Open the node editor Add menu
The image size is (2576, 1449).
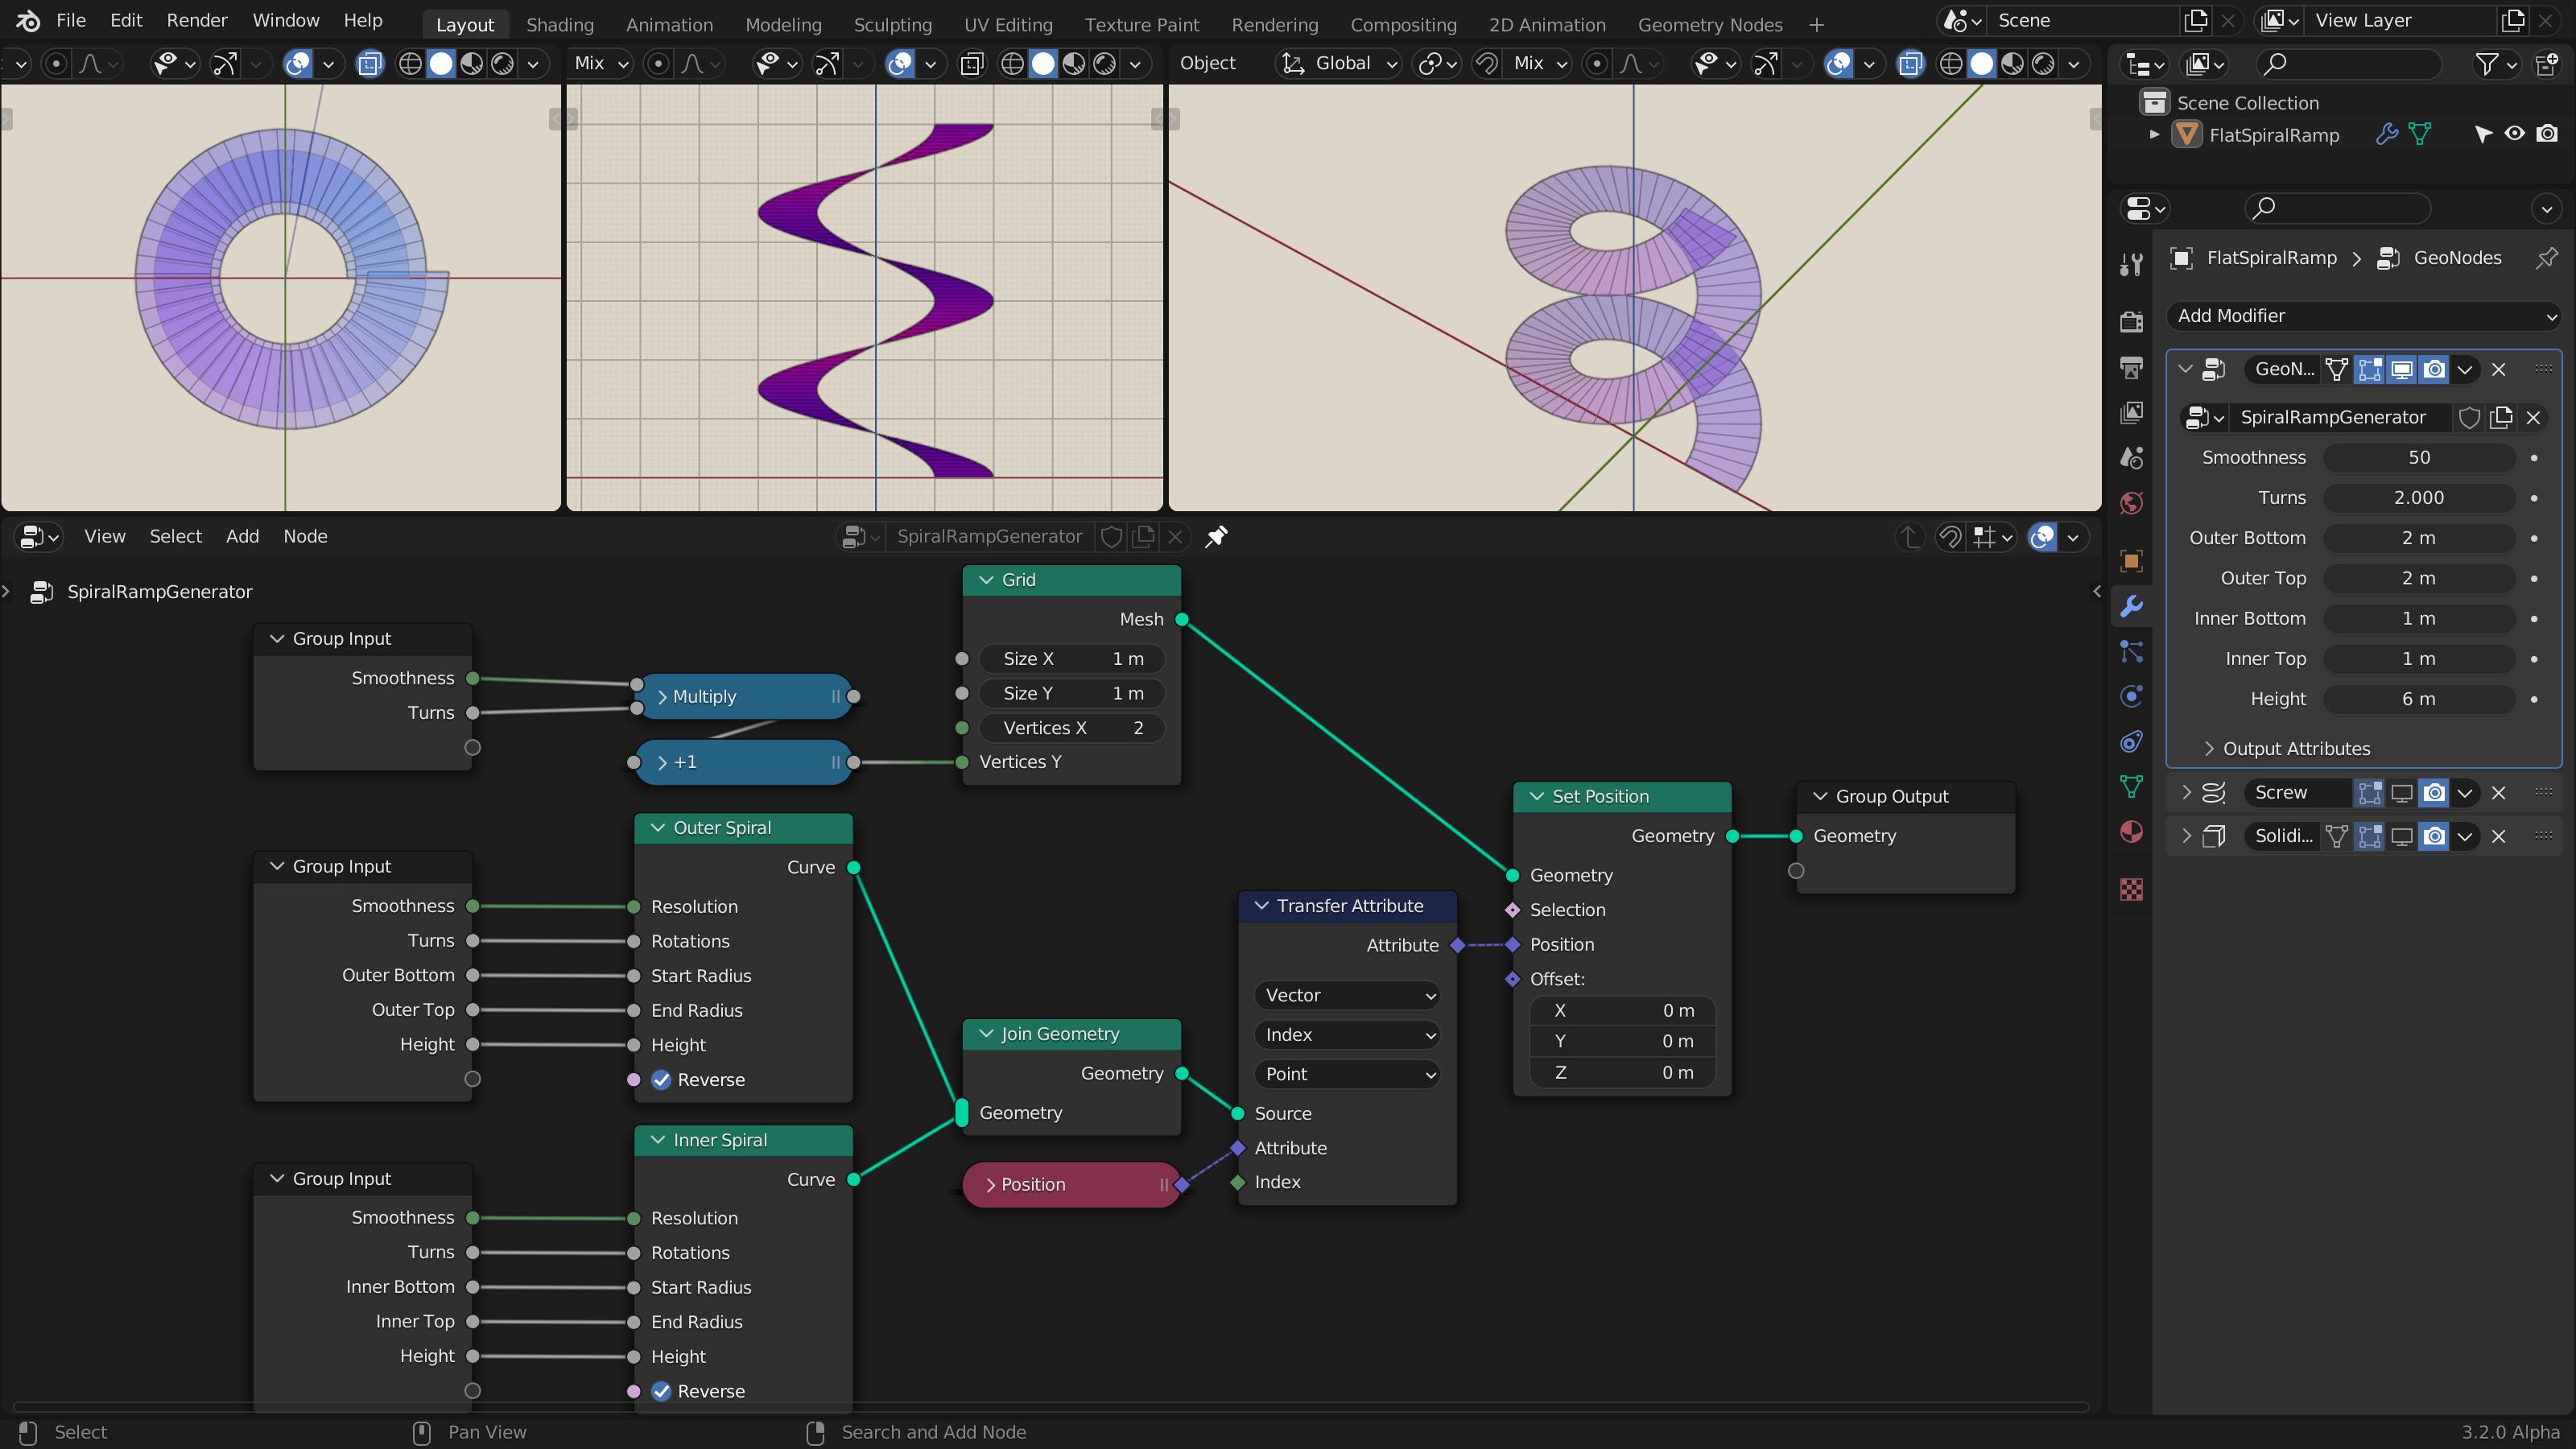(242, 537)
